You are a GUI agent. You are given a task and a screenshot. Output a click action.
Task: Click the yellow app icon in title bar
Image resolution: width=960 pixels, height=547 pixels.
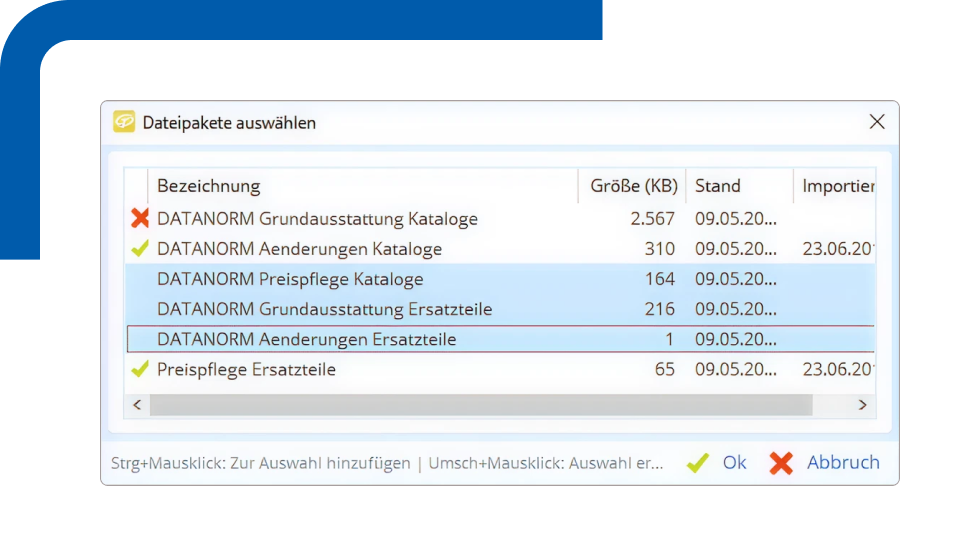point(124,122)
